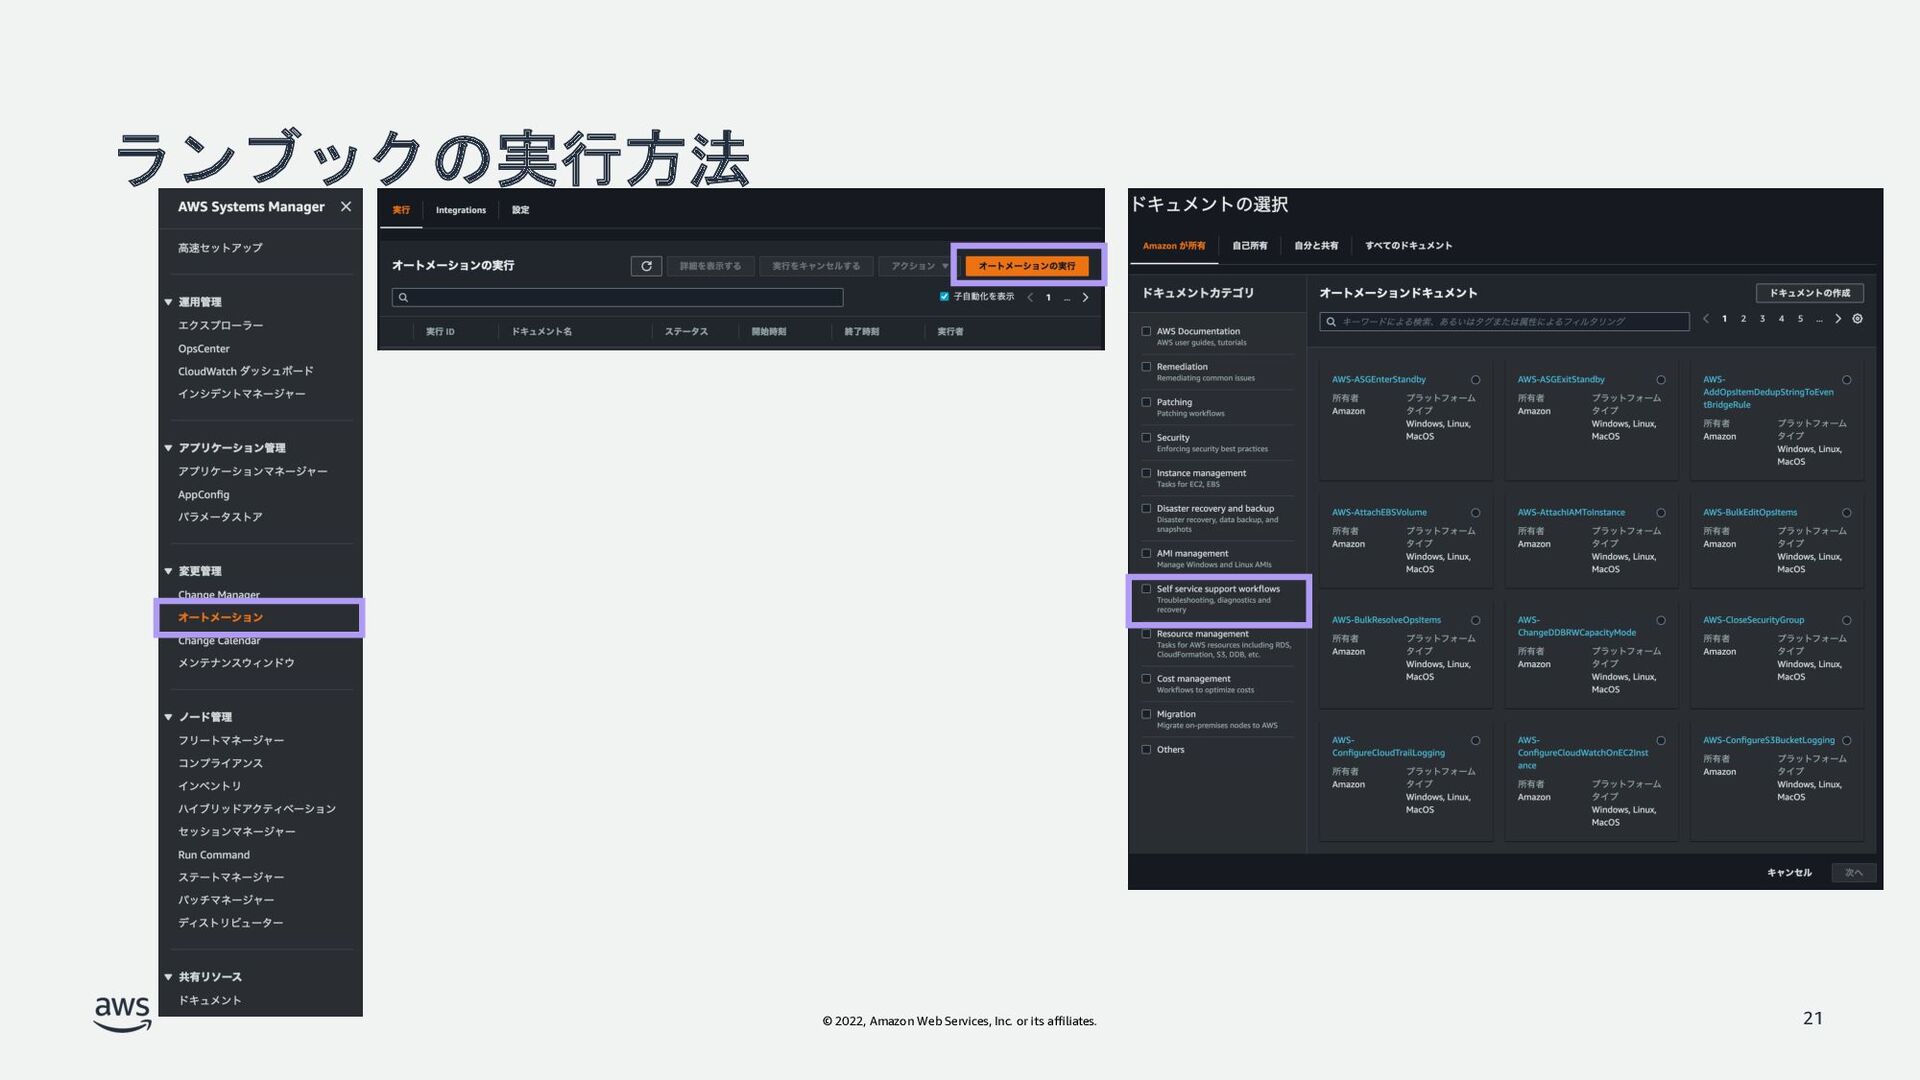Open AWS-AttachIAMToInstance document link

click(1571, 513)
